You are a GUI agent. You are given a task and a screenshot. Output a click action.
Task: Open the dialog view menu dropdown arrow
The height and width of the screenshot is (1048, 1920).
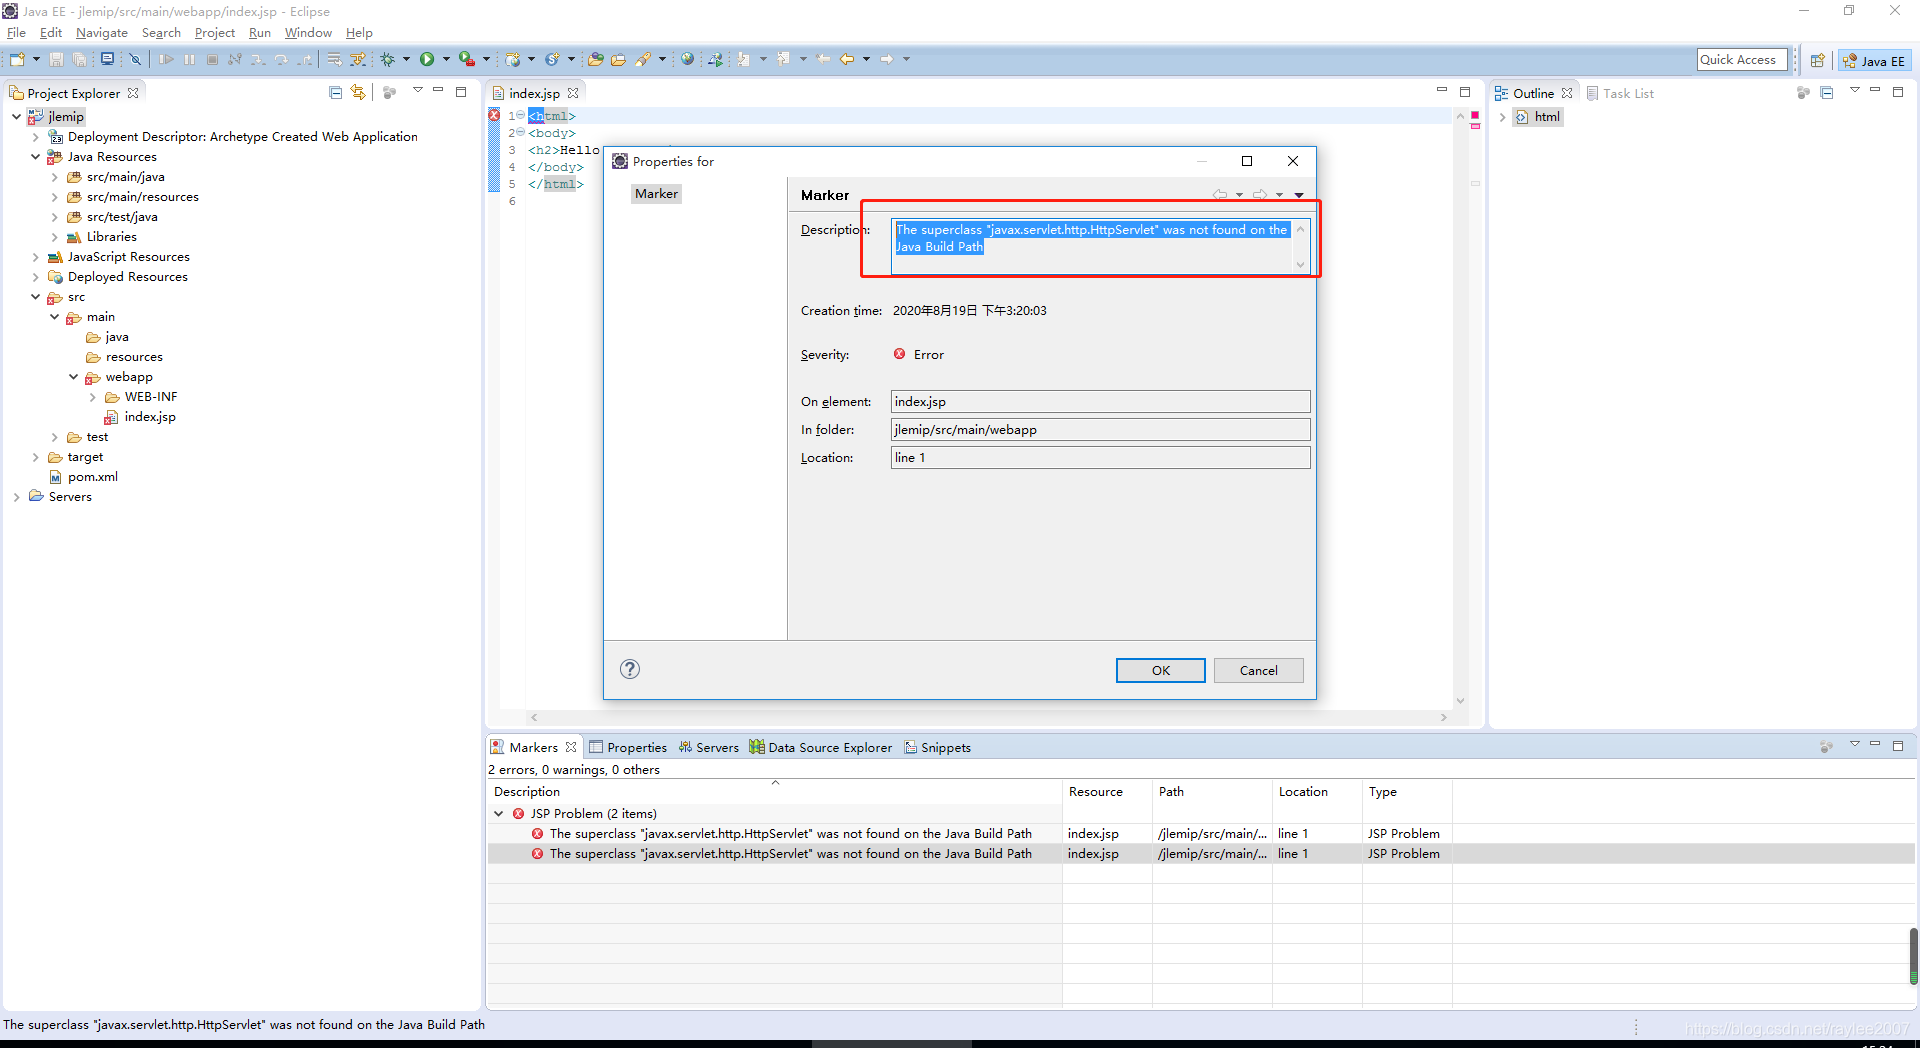tap(1299, 195)
